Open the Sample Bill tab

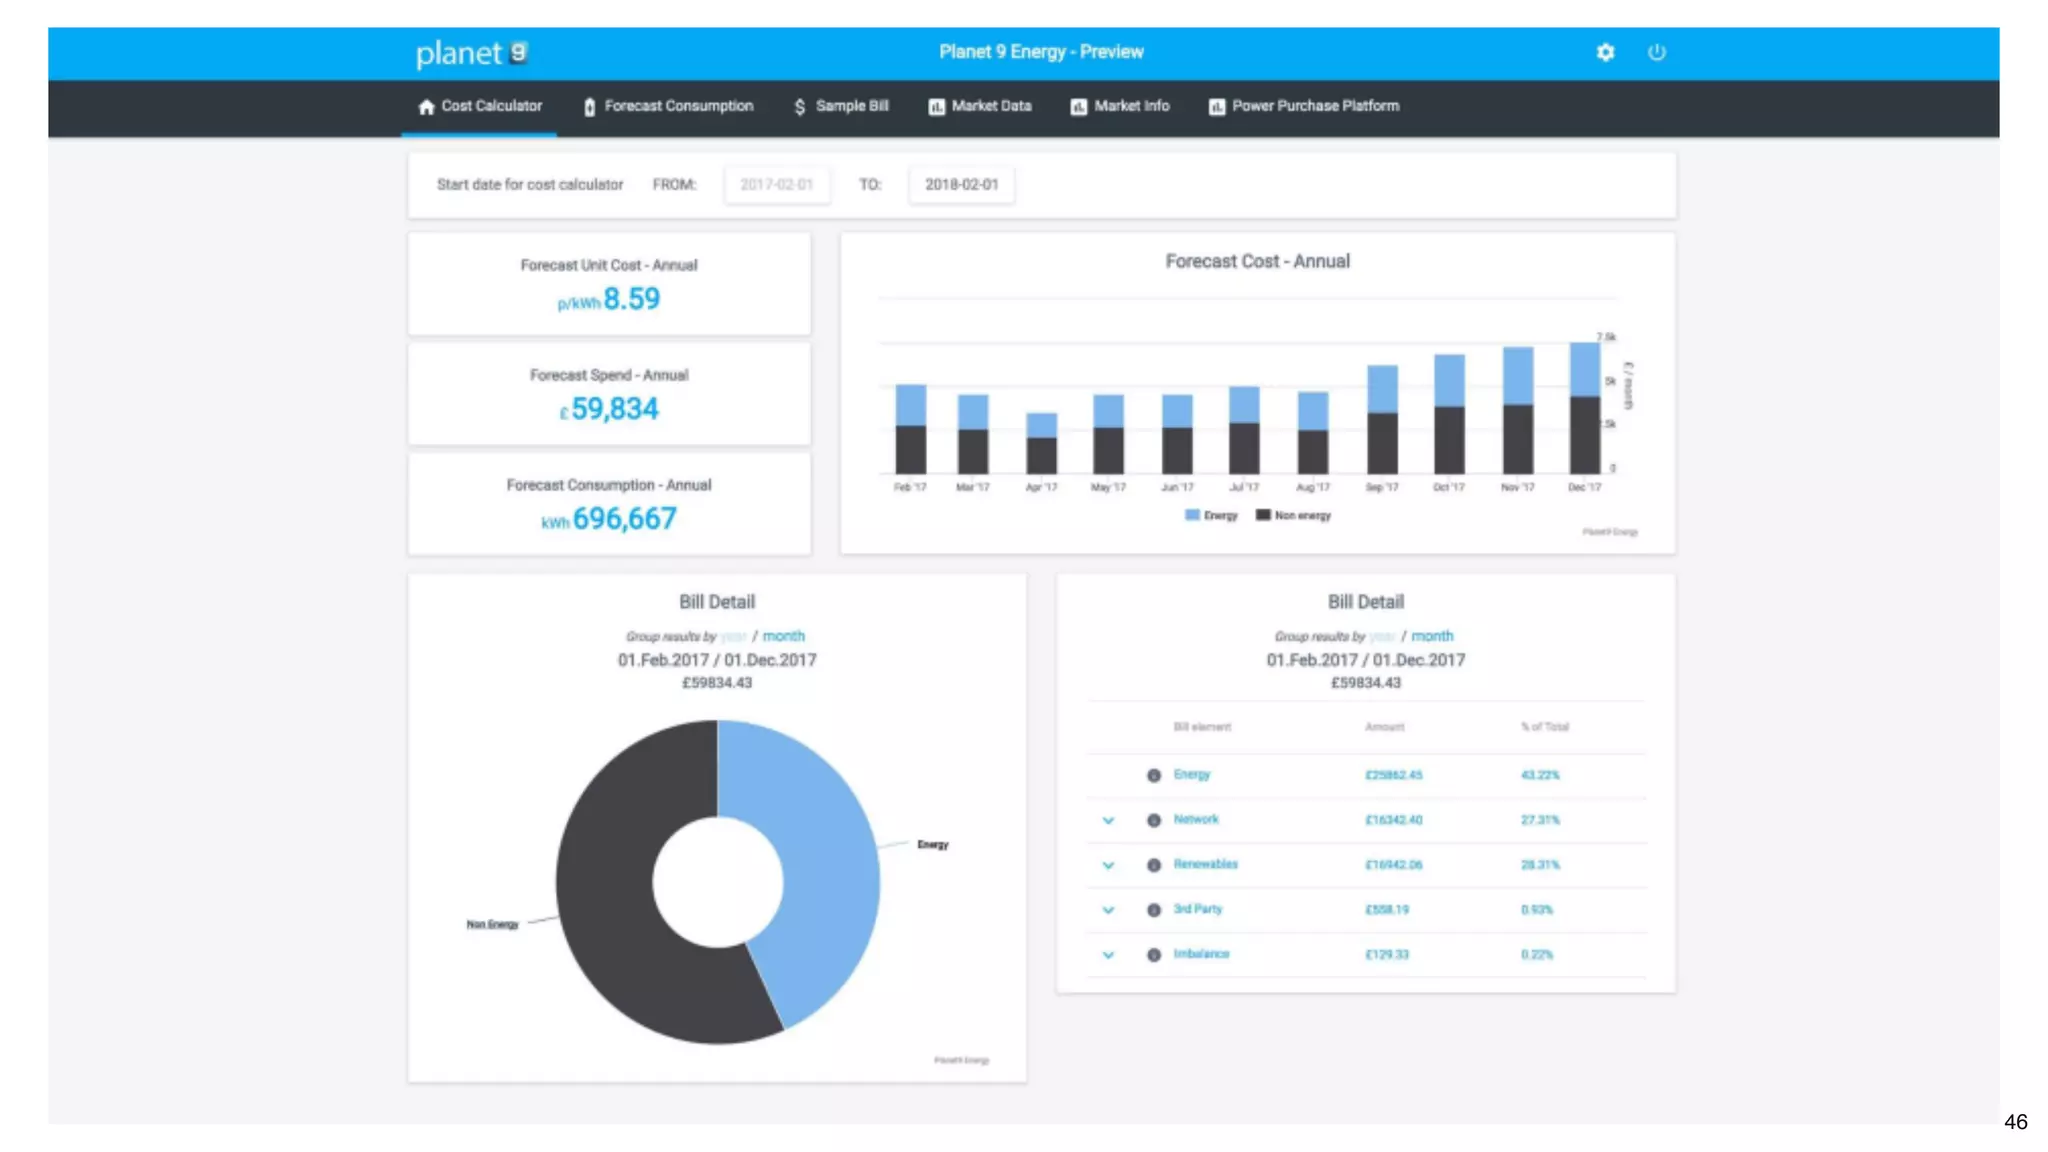[841, 106]
